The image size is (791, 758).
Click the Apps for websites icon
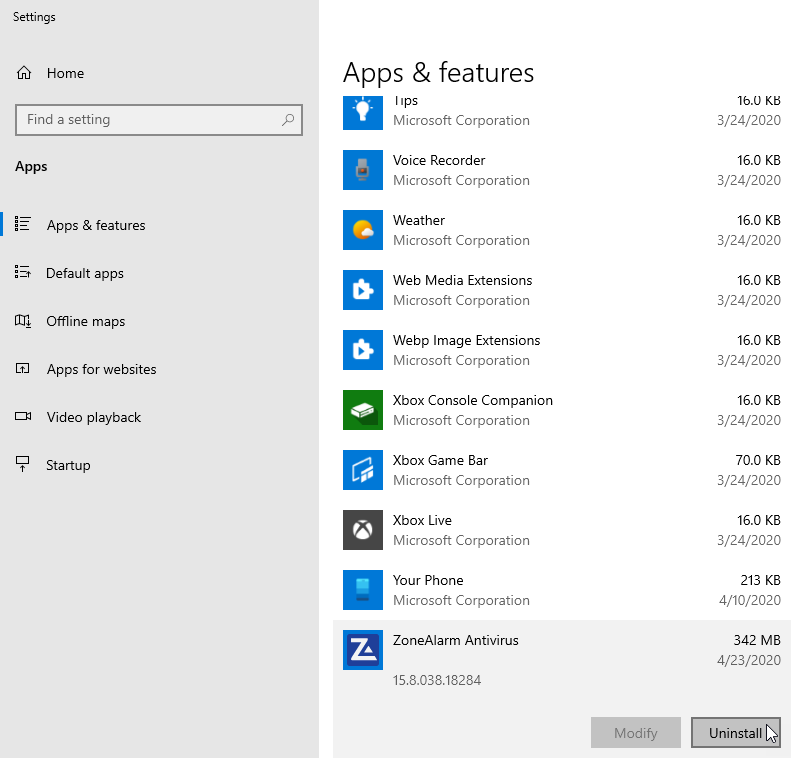pyautogui.click(x=23, y=369)
